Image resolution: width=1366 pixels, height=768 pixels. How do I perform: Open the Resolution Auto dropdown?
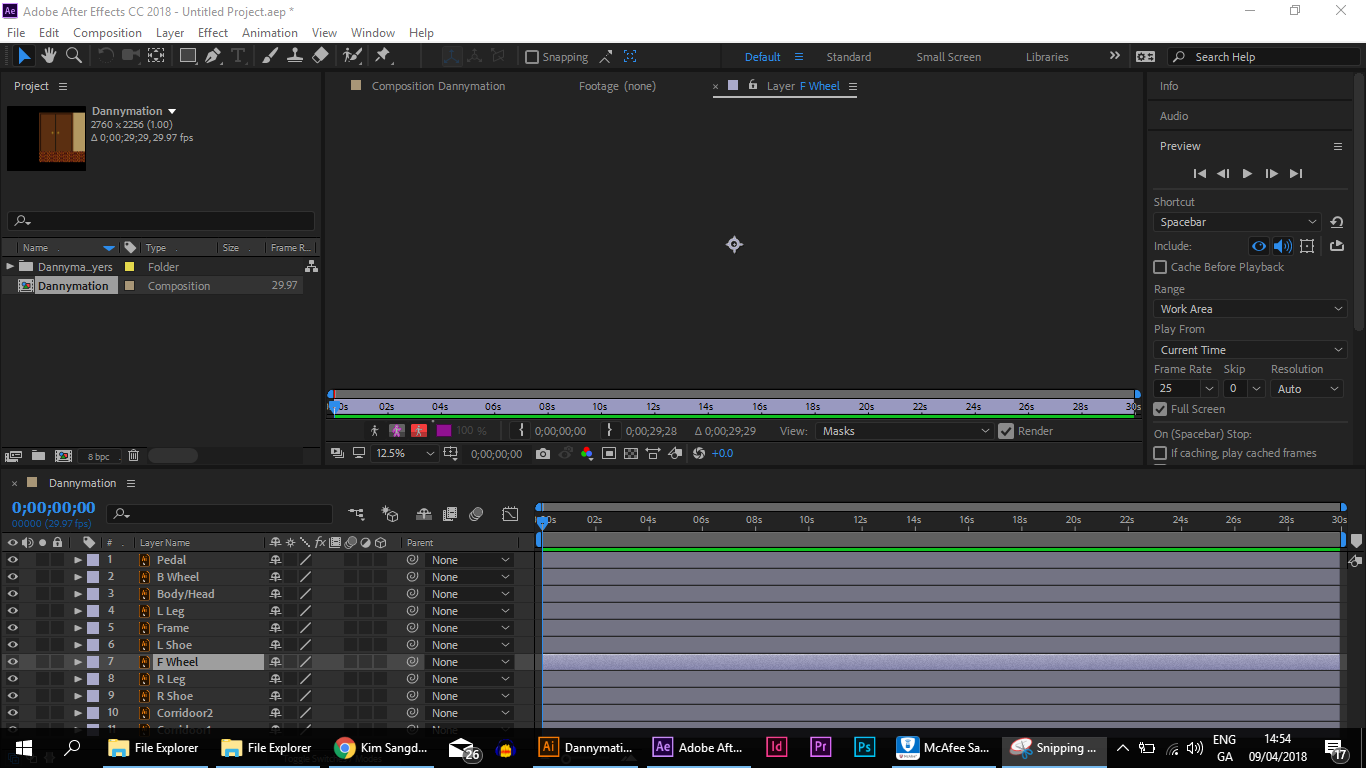coord(1306,389)
